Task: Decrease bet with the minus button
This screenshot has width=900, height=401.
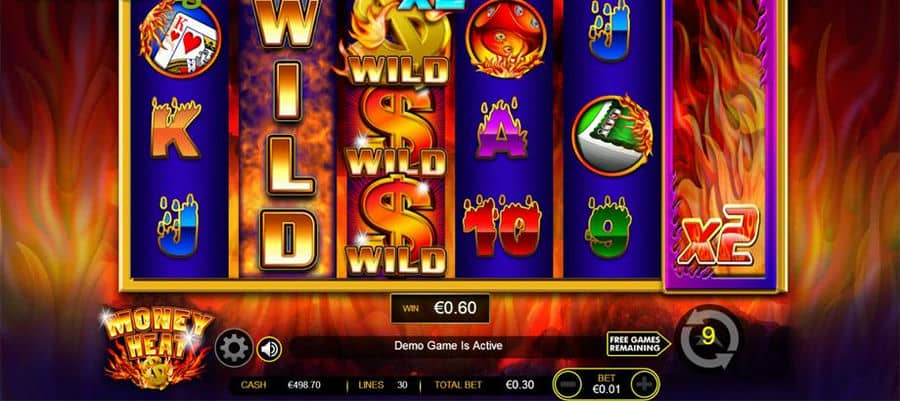Action: pos(567,384)
